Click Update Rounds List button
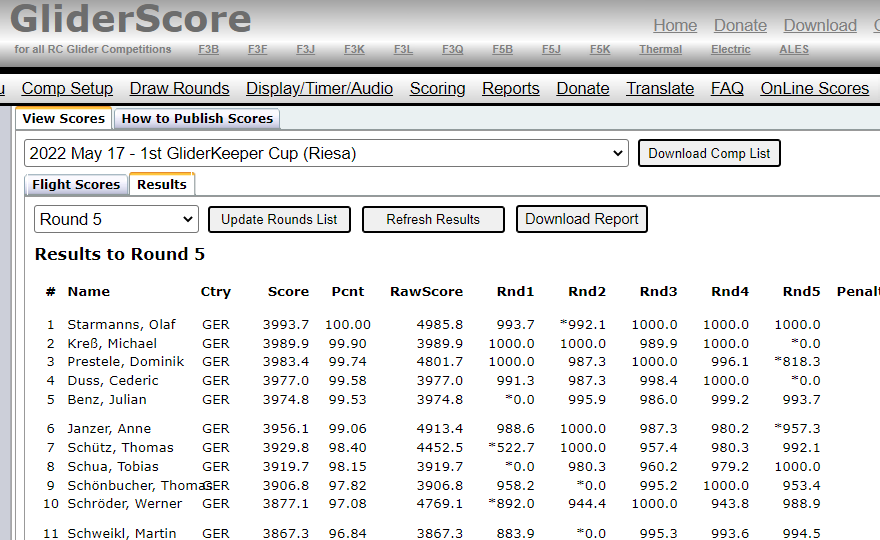 (279, 219)
